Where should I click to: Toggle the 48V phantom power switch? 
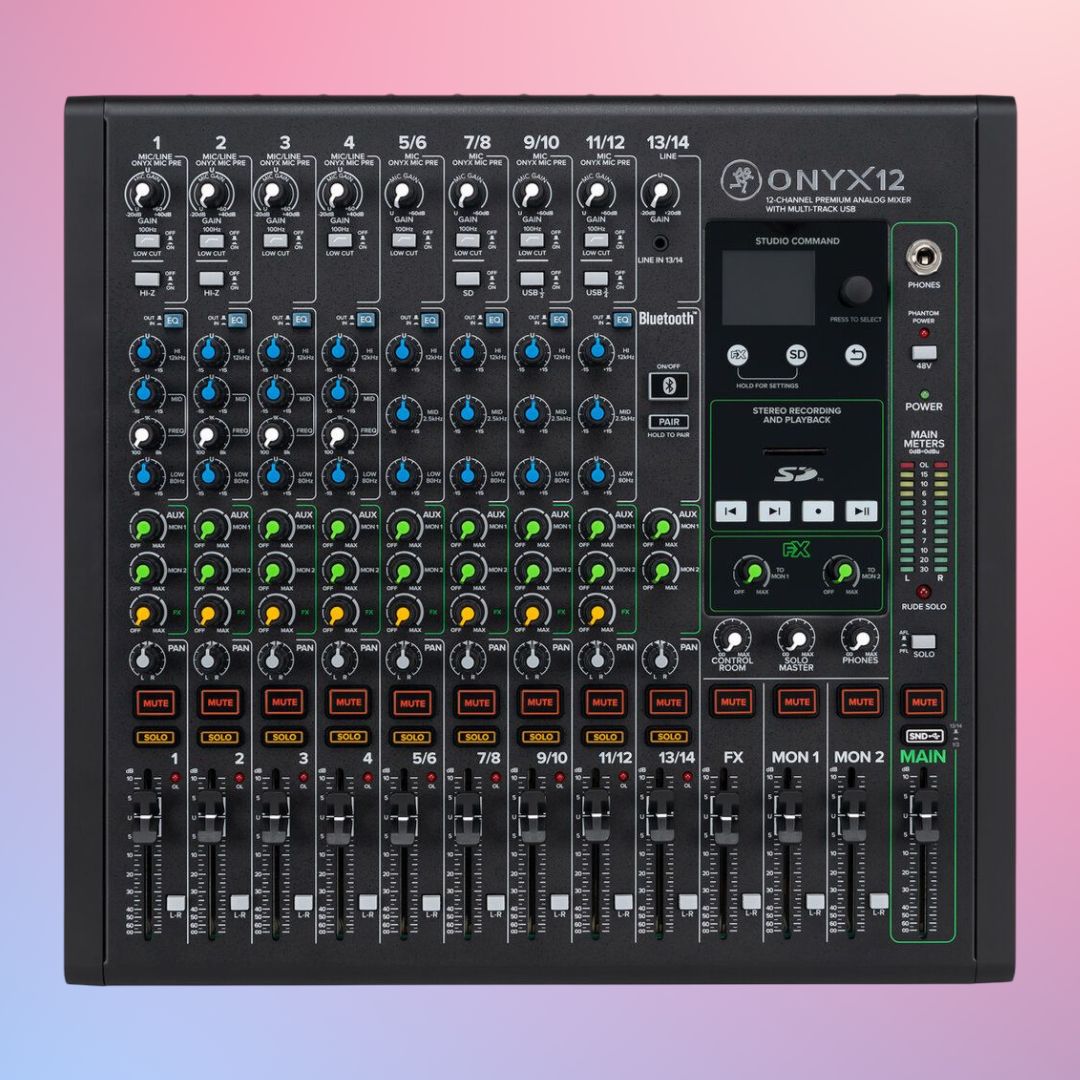[x=924, y=354]
